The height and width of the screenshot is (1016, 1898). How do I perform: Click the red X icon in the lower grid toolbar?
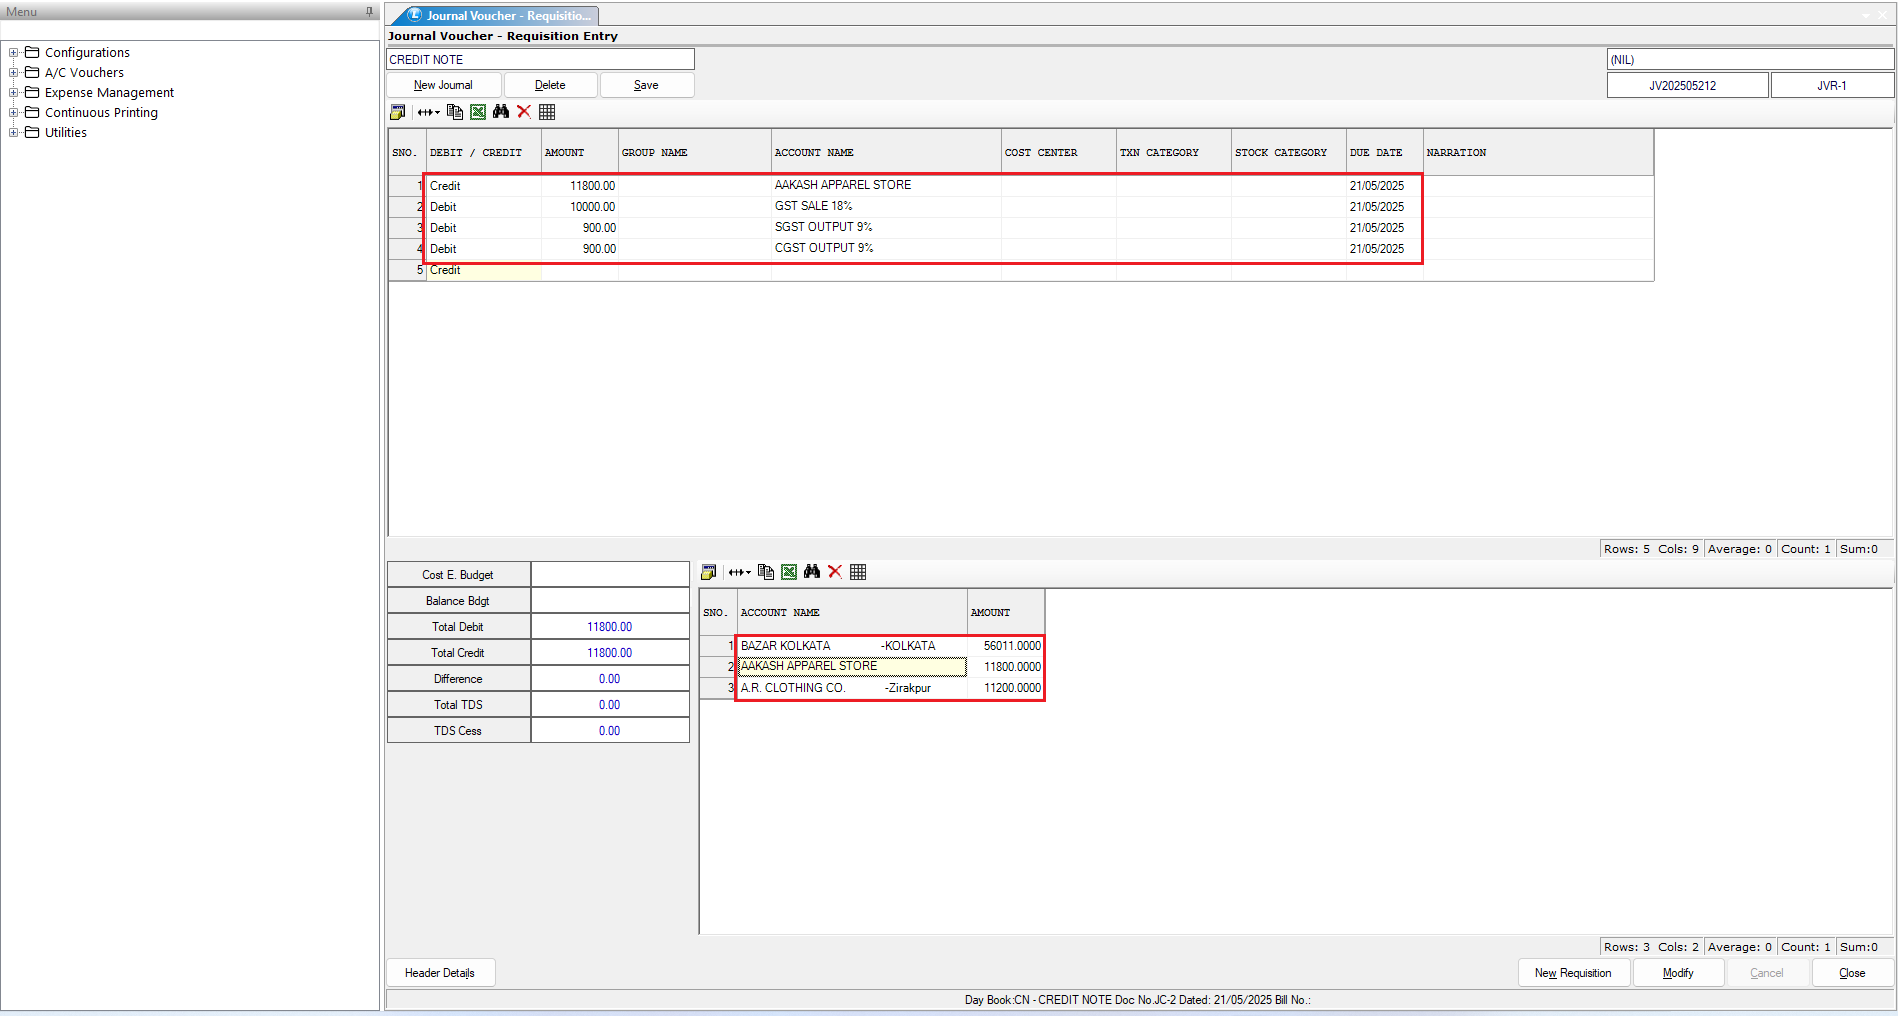[835, 572]
